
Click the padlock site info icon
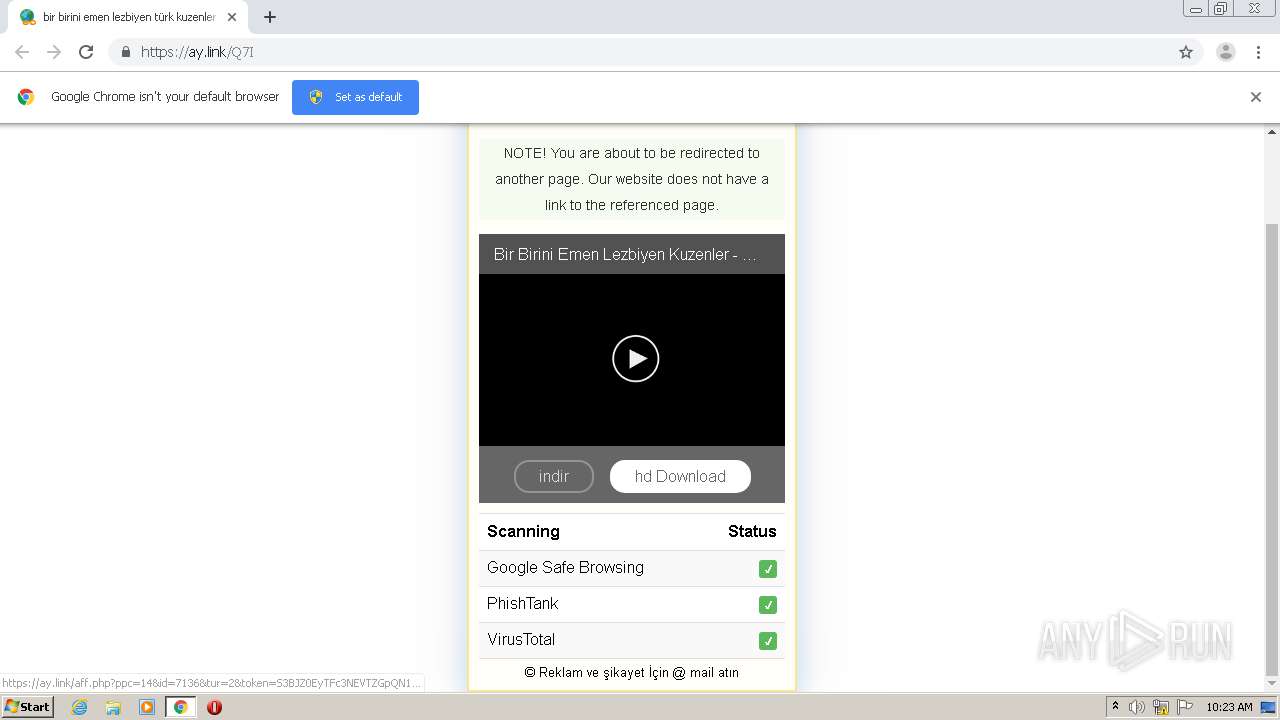coord(125,52)
